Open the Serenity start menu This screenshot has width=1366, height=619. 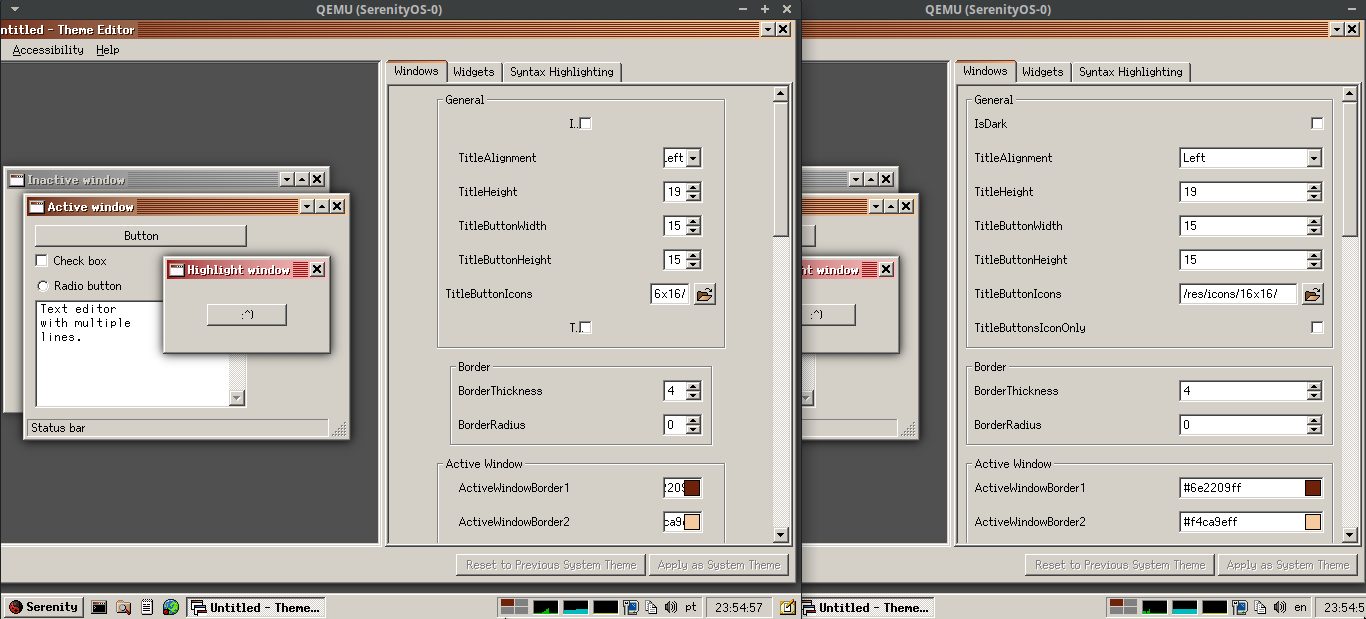tap(42, 606)
